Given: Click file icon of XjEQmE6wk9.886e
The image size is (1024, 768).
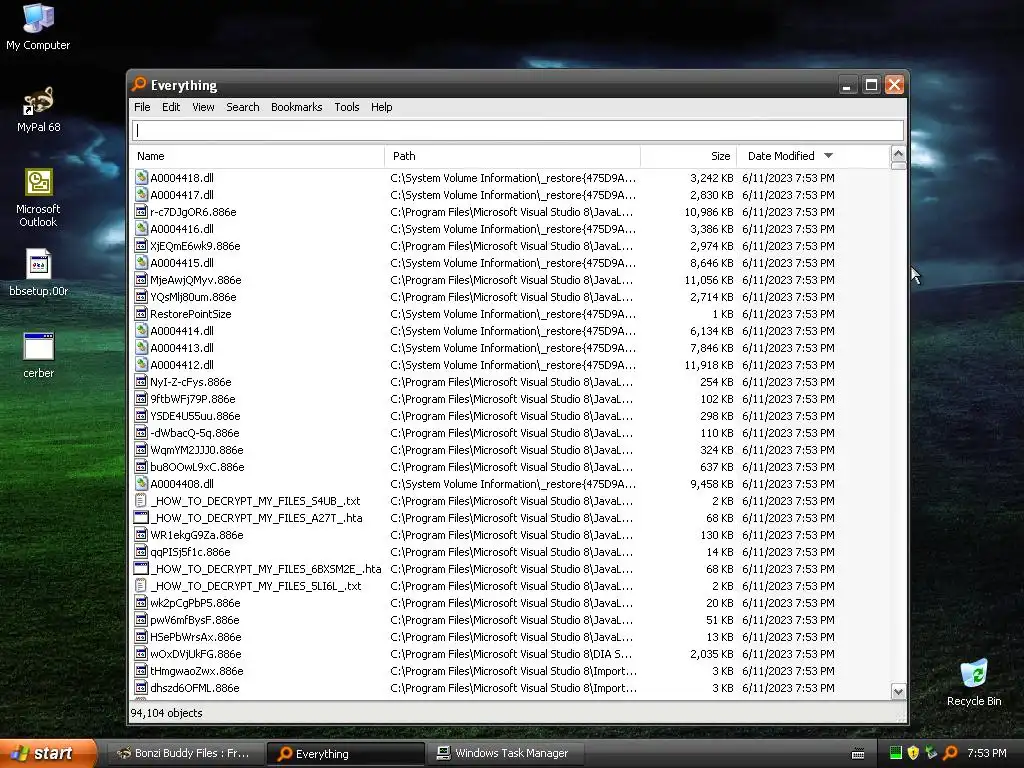Looking at the screenshot, I should tap(141, 246).
